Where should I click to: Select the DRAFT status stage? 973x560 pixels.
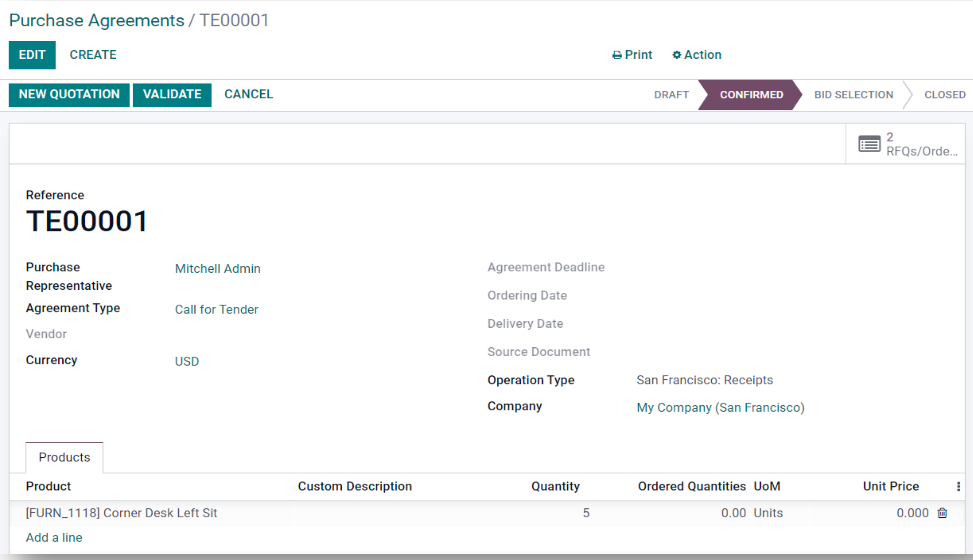(x=671, y=95)
